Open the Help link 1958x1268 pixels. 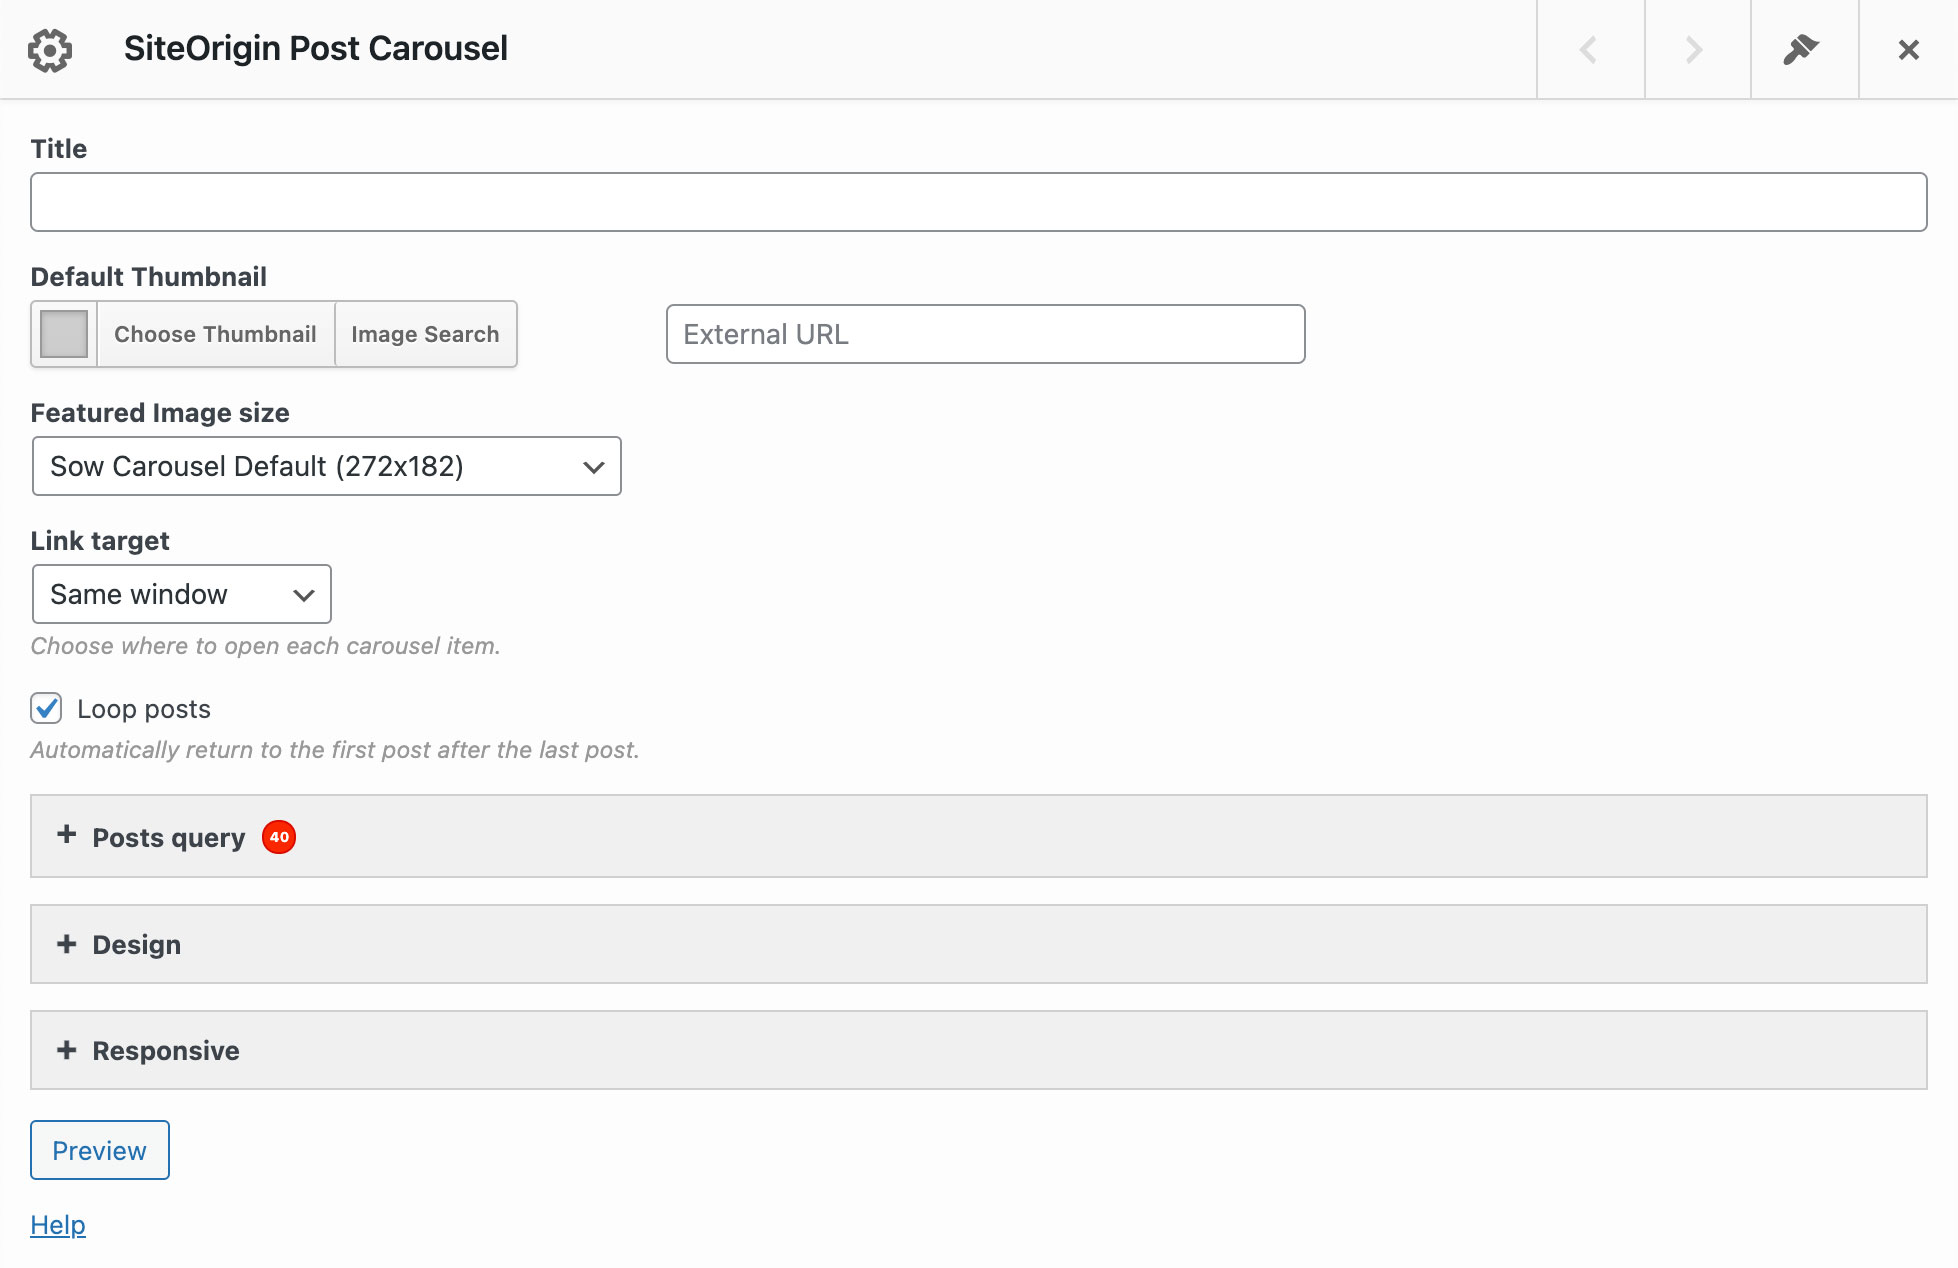[57, 1224]
